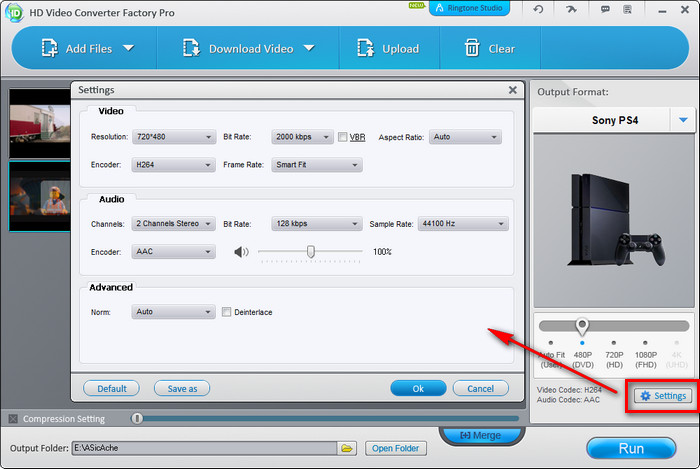The image size is (700, 469).
Task: Click the volume slider handle
Action: (x=311, y=252)
